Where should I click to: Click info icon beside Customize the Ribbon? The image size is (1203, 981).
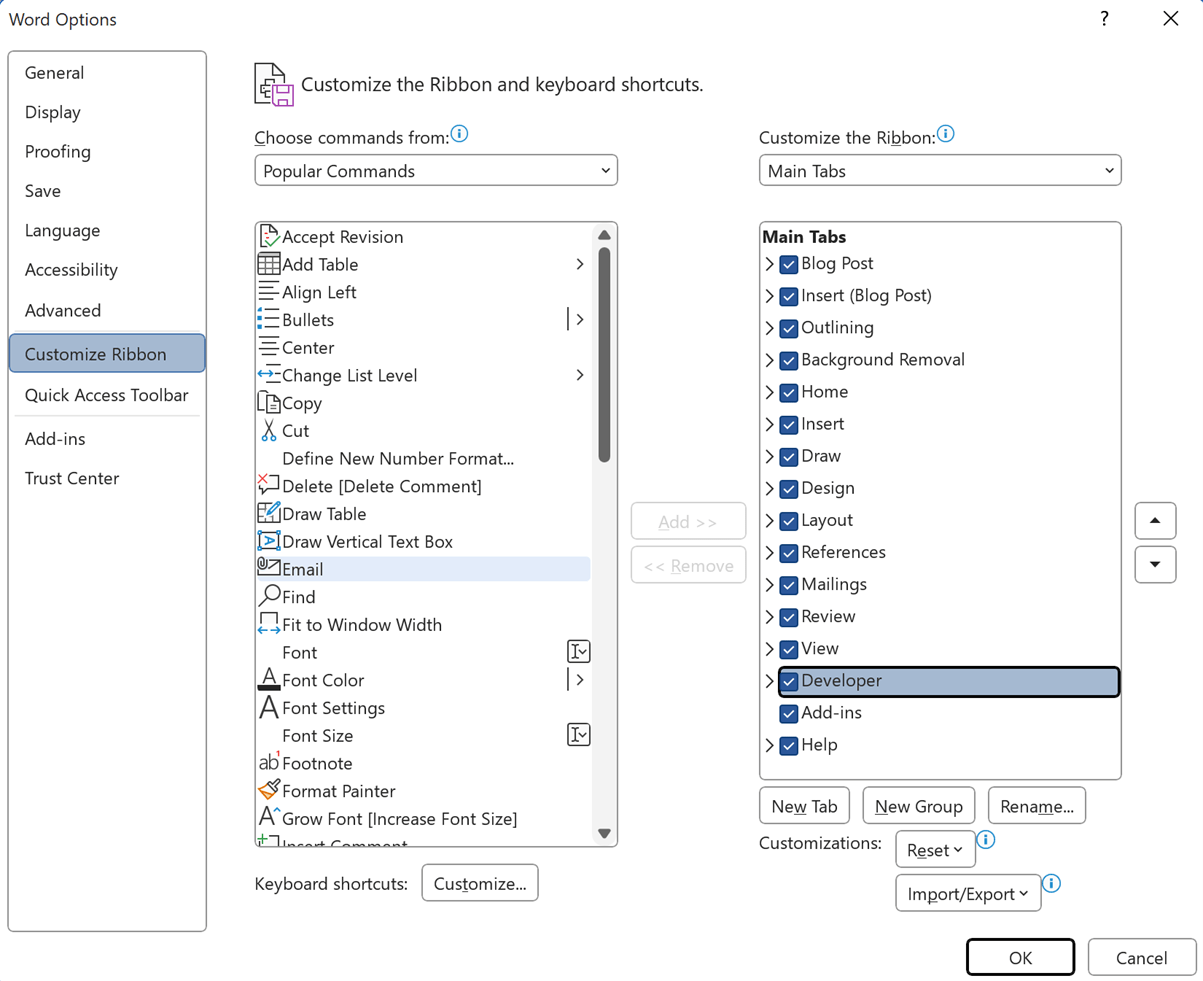(x=945, y=134)
